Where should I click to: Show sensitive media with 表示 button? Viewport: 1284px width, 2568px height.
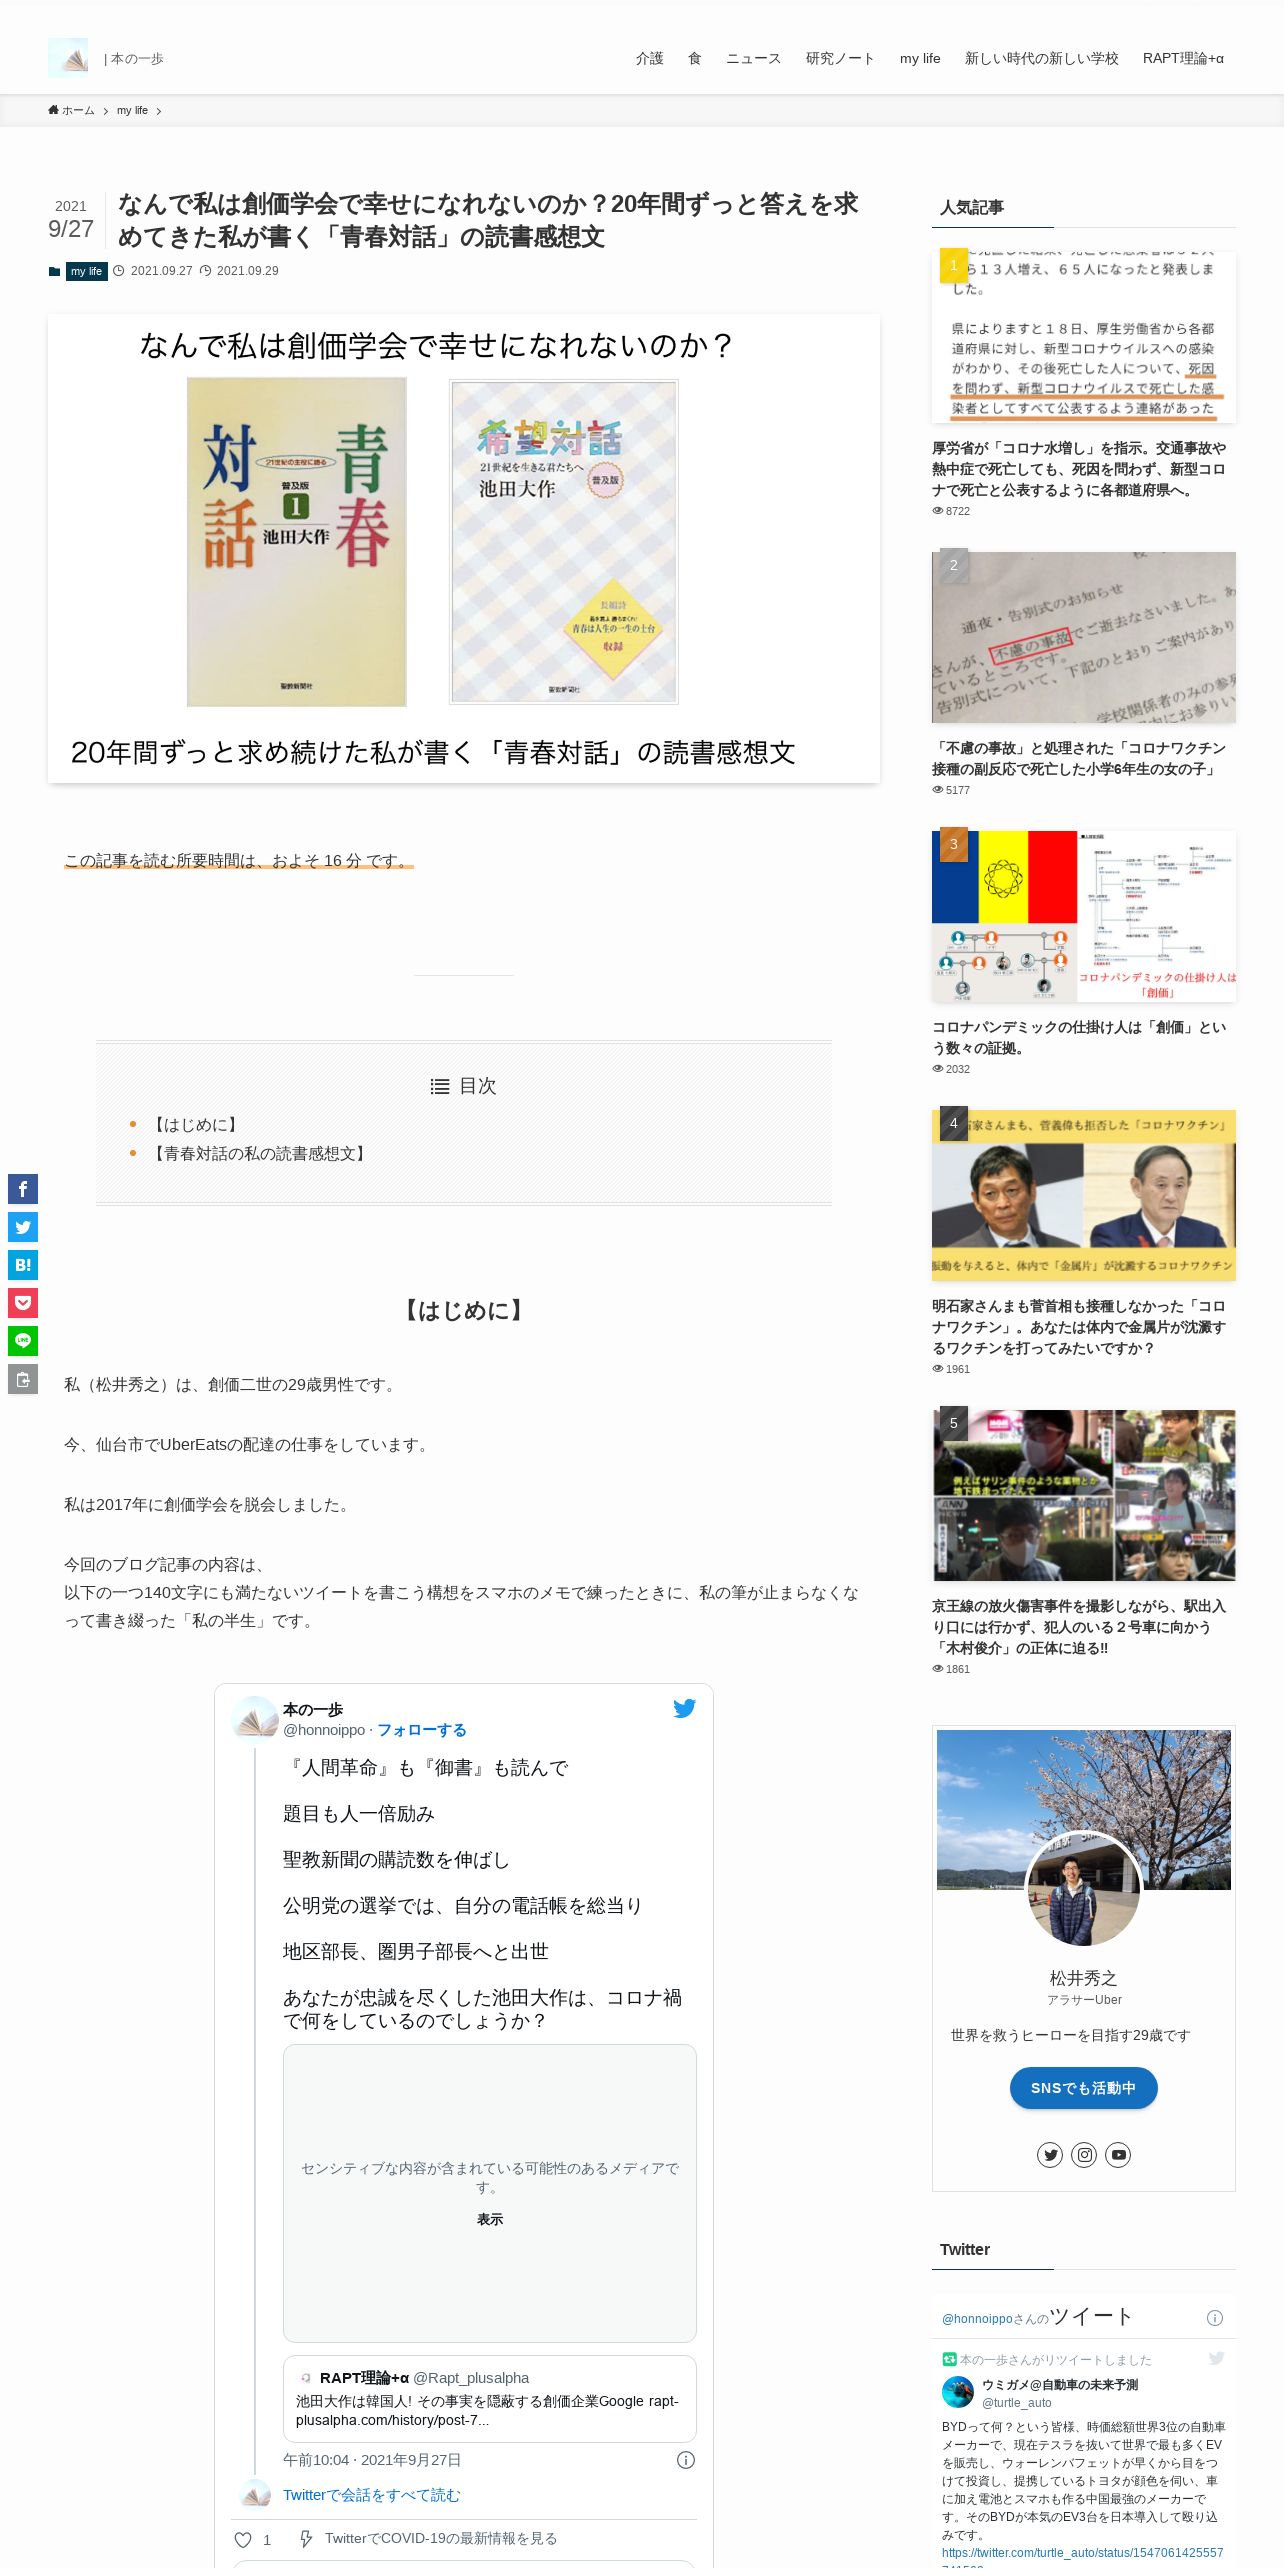pos(490,2219)
